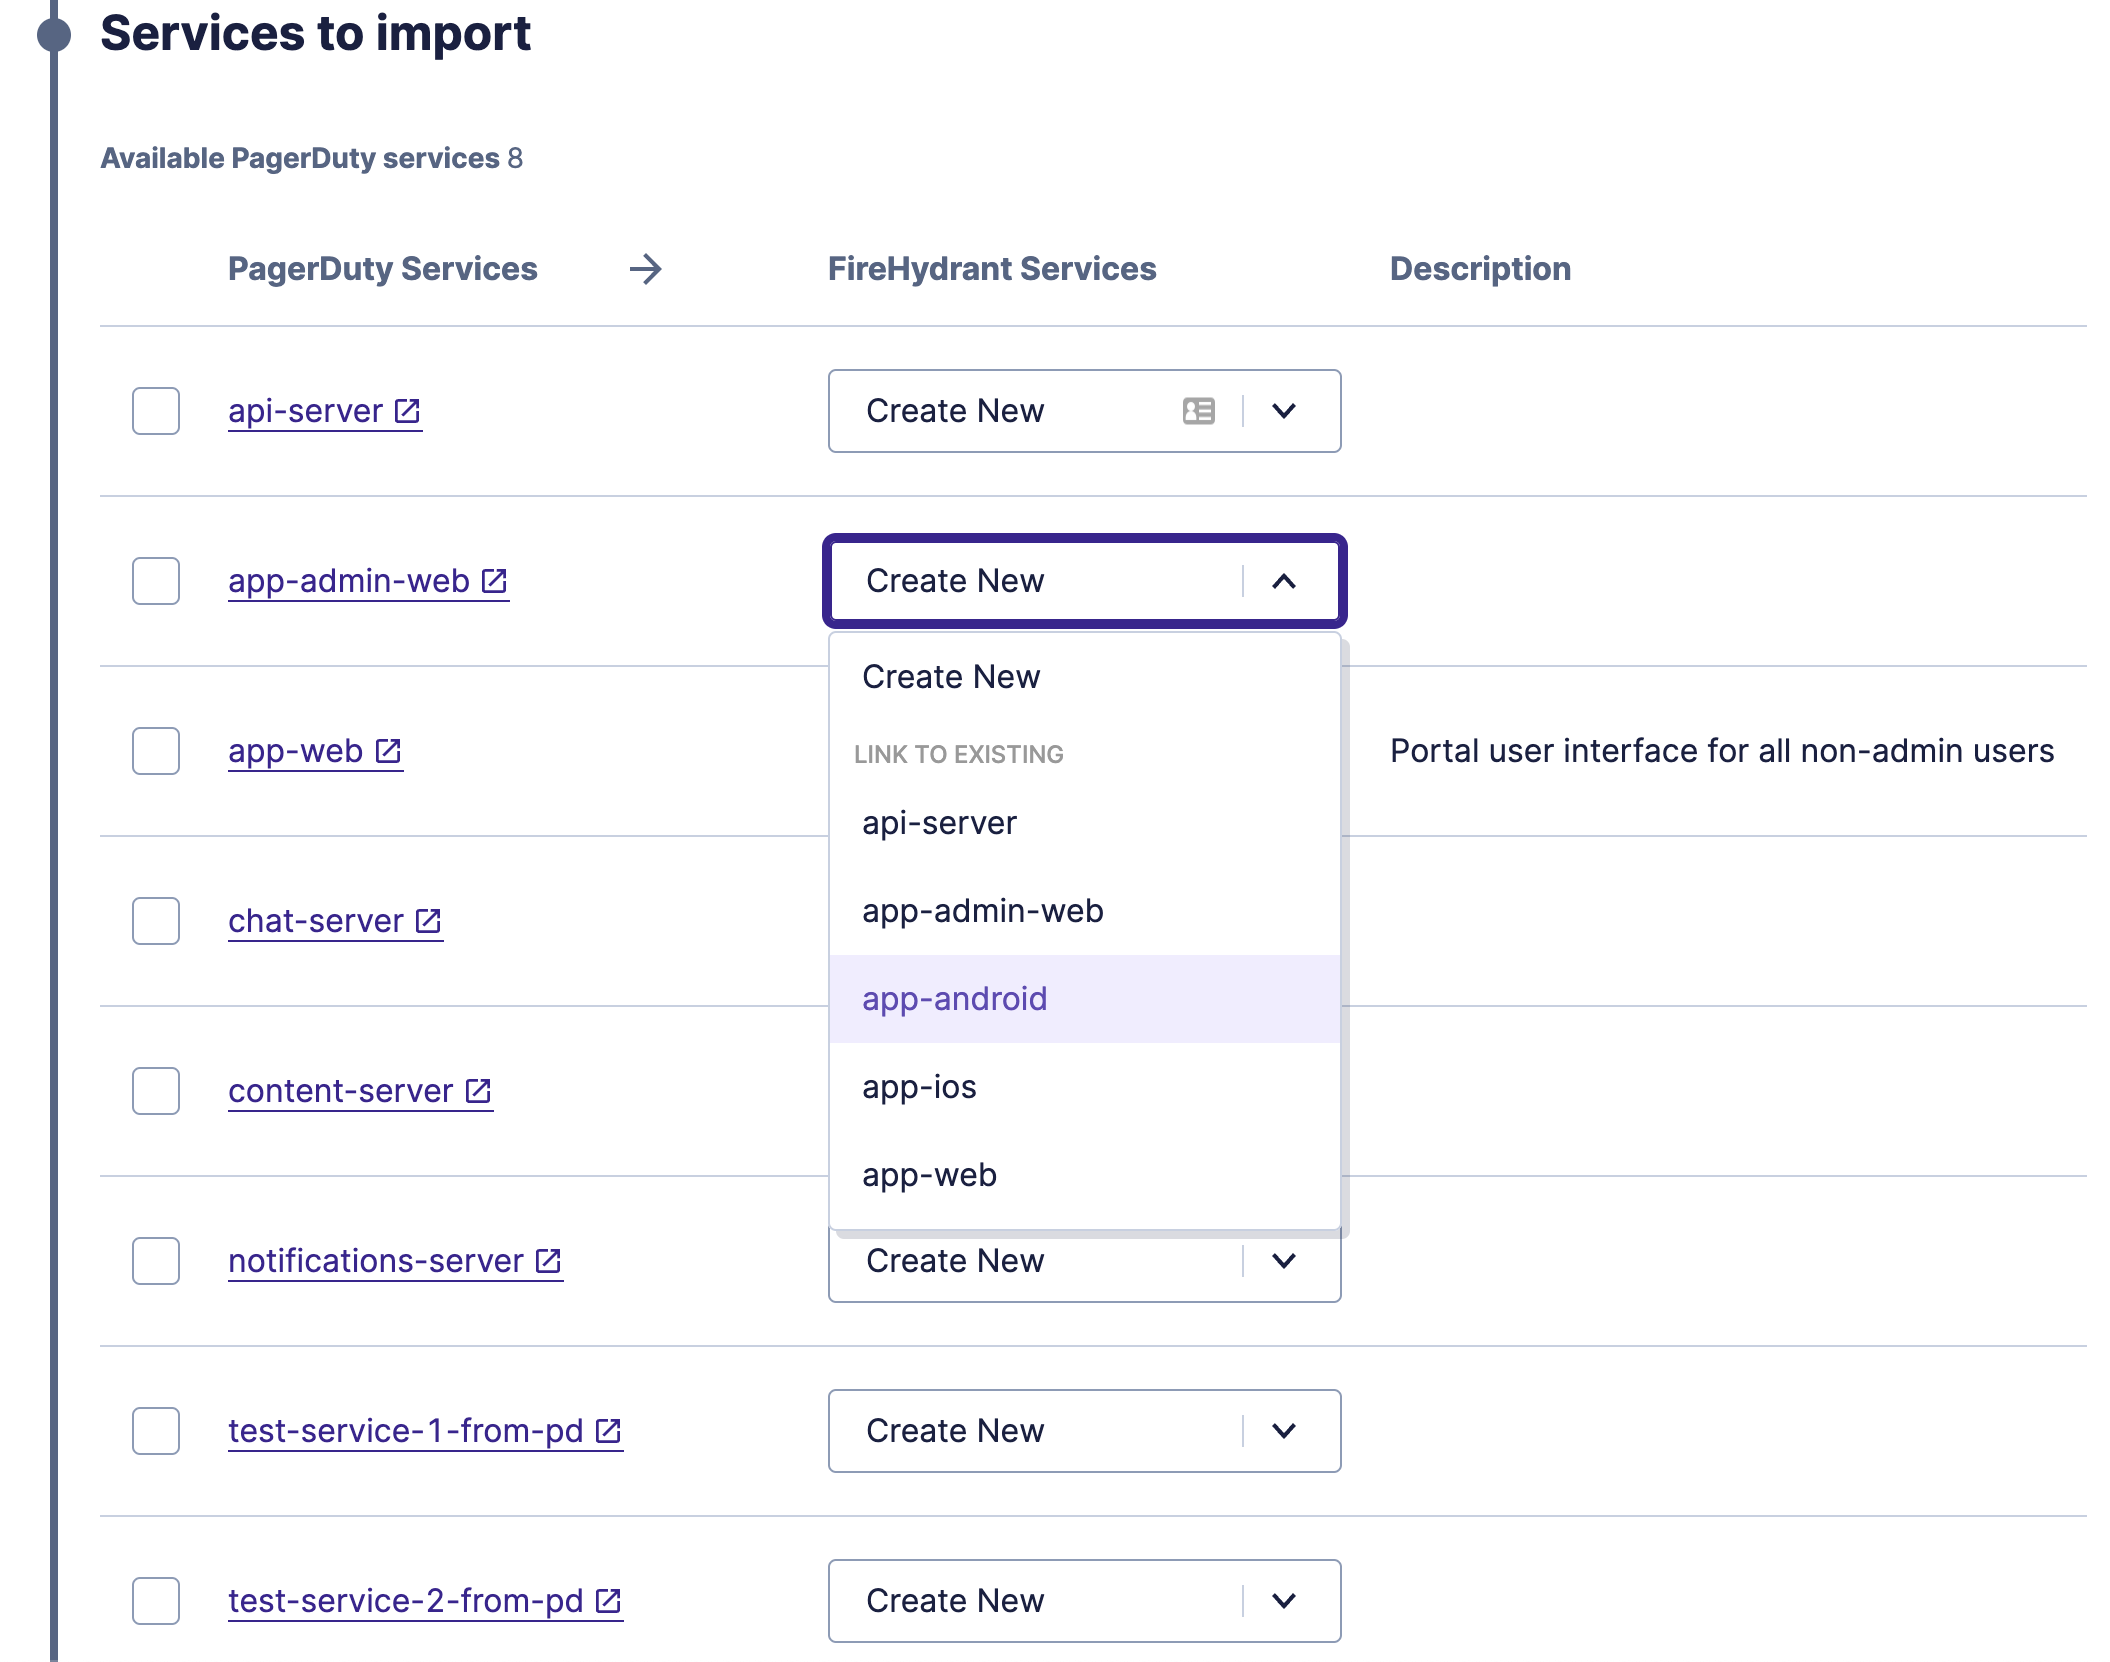Expand the notifications-server dropdown chevron

click(x=1284, y=1261)
